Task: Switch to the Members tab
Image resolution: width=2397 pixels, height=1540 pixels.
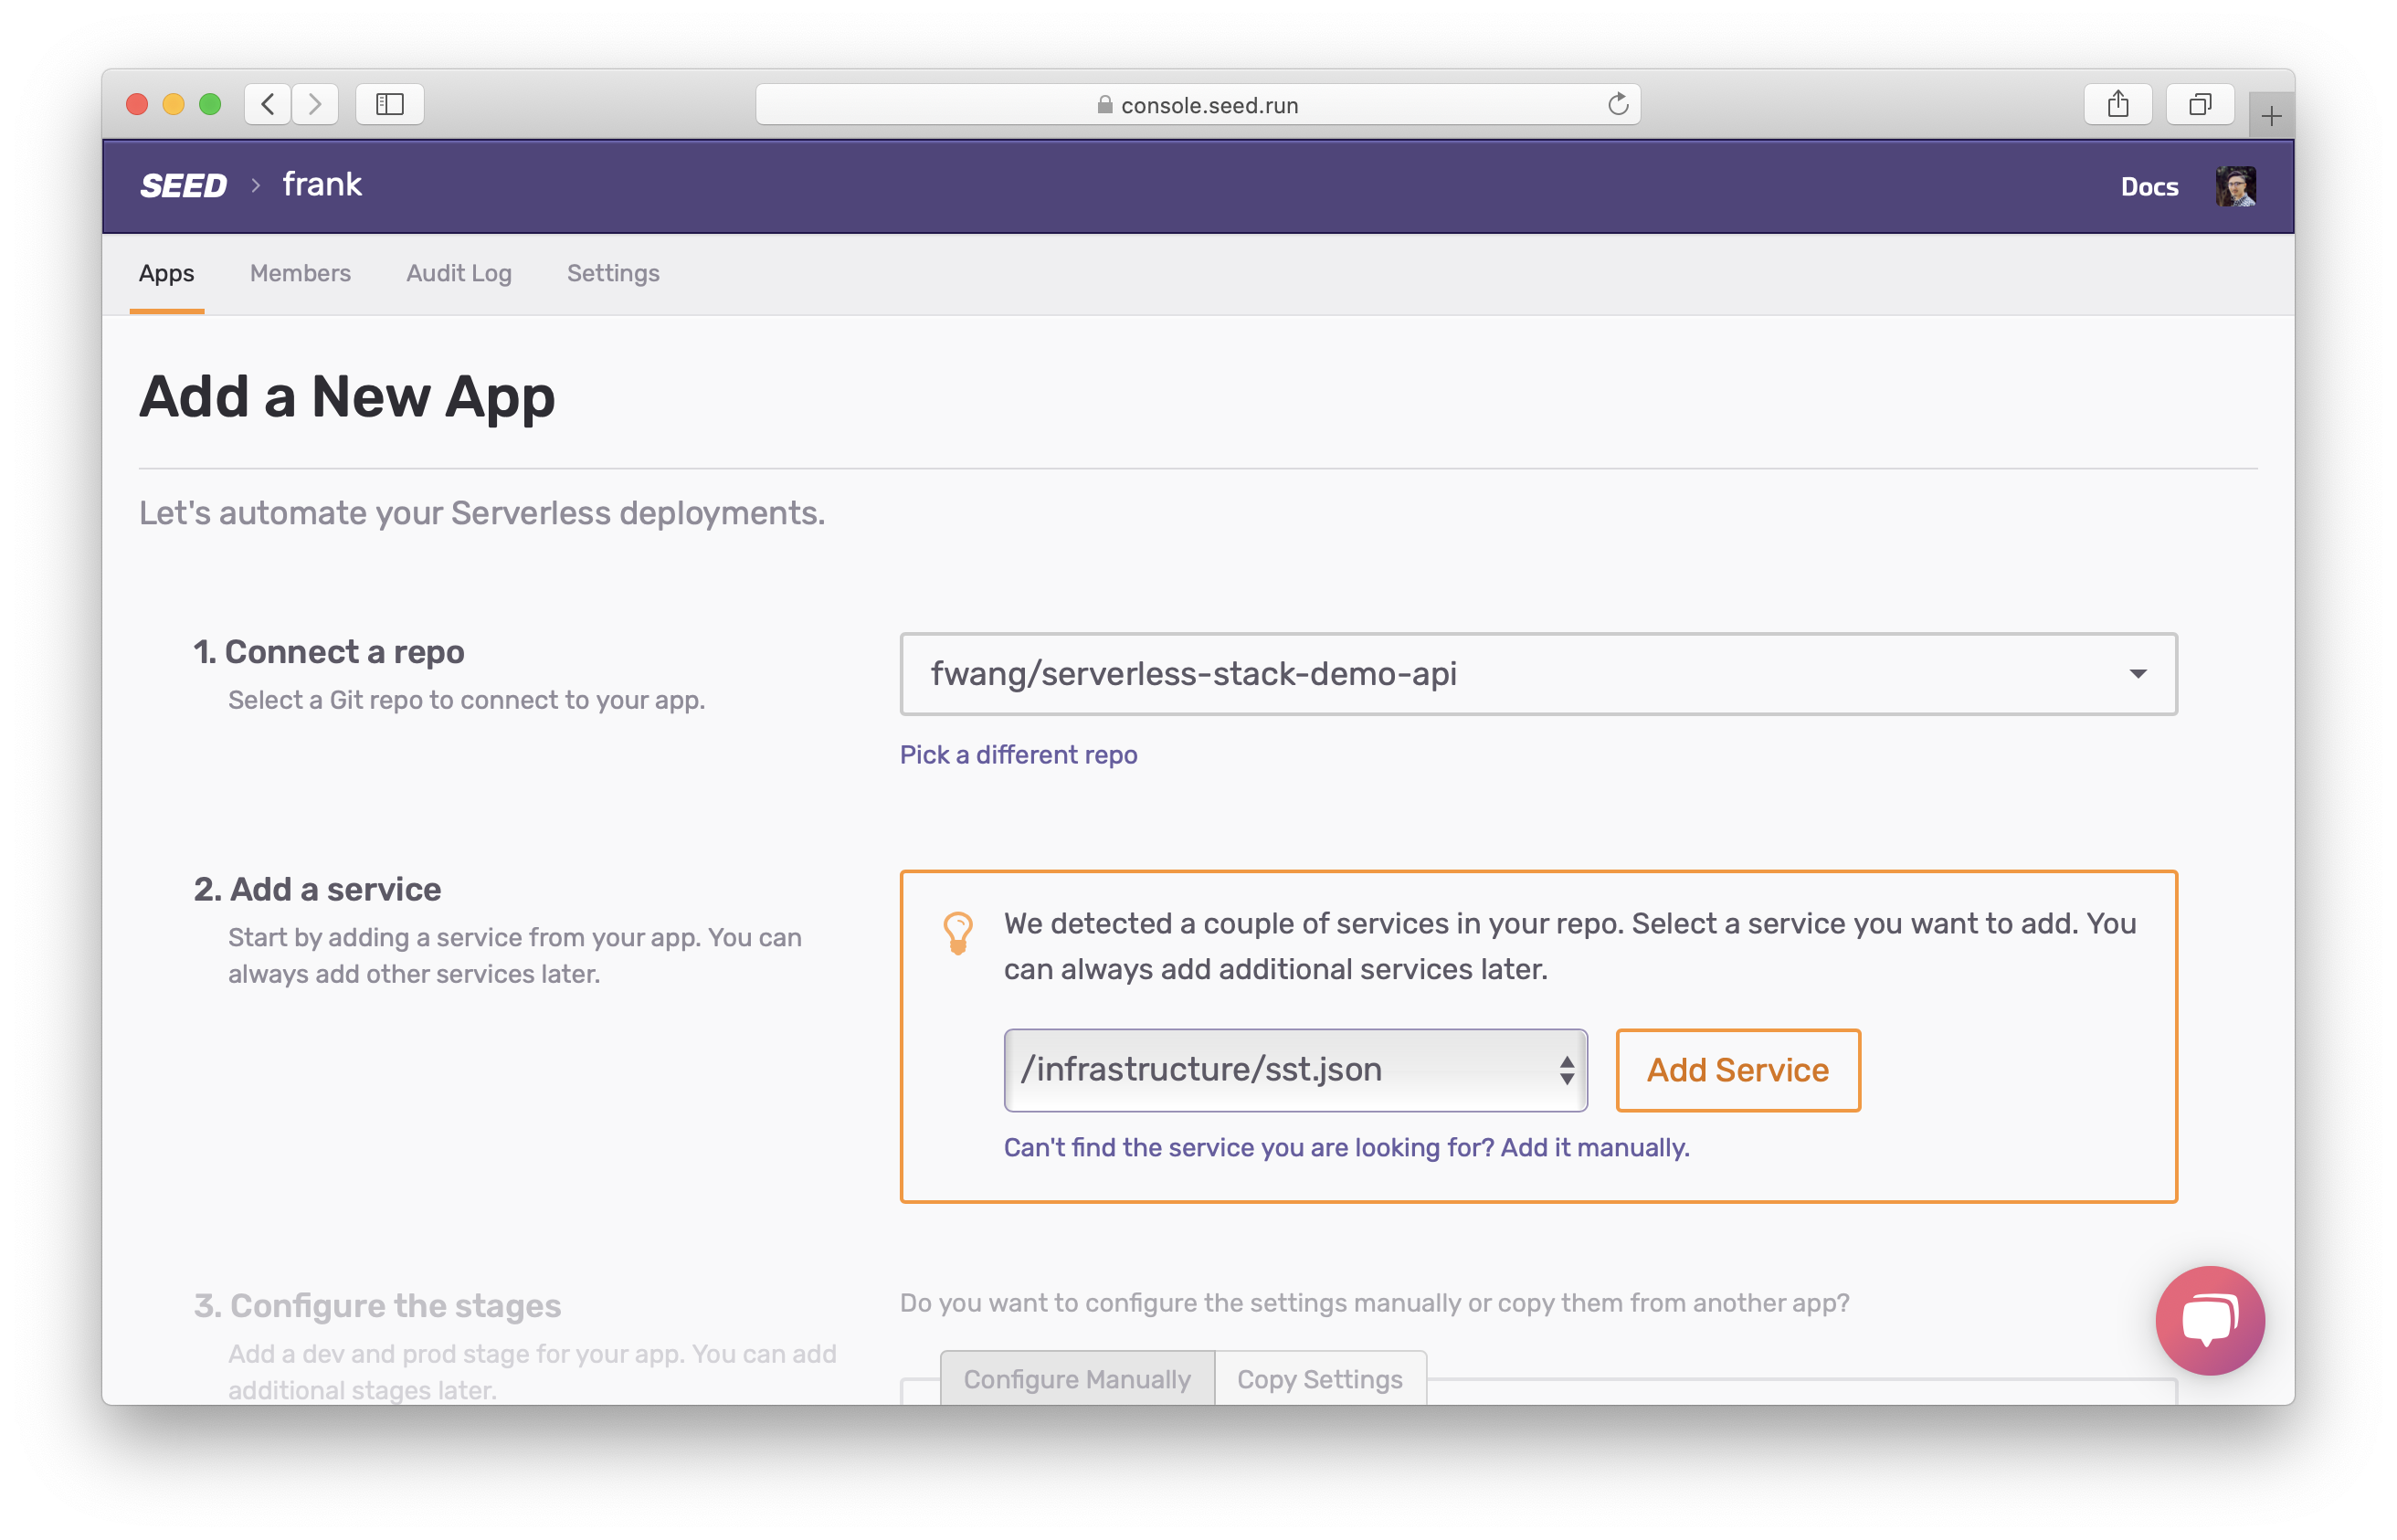Action: tap(300, 273)
